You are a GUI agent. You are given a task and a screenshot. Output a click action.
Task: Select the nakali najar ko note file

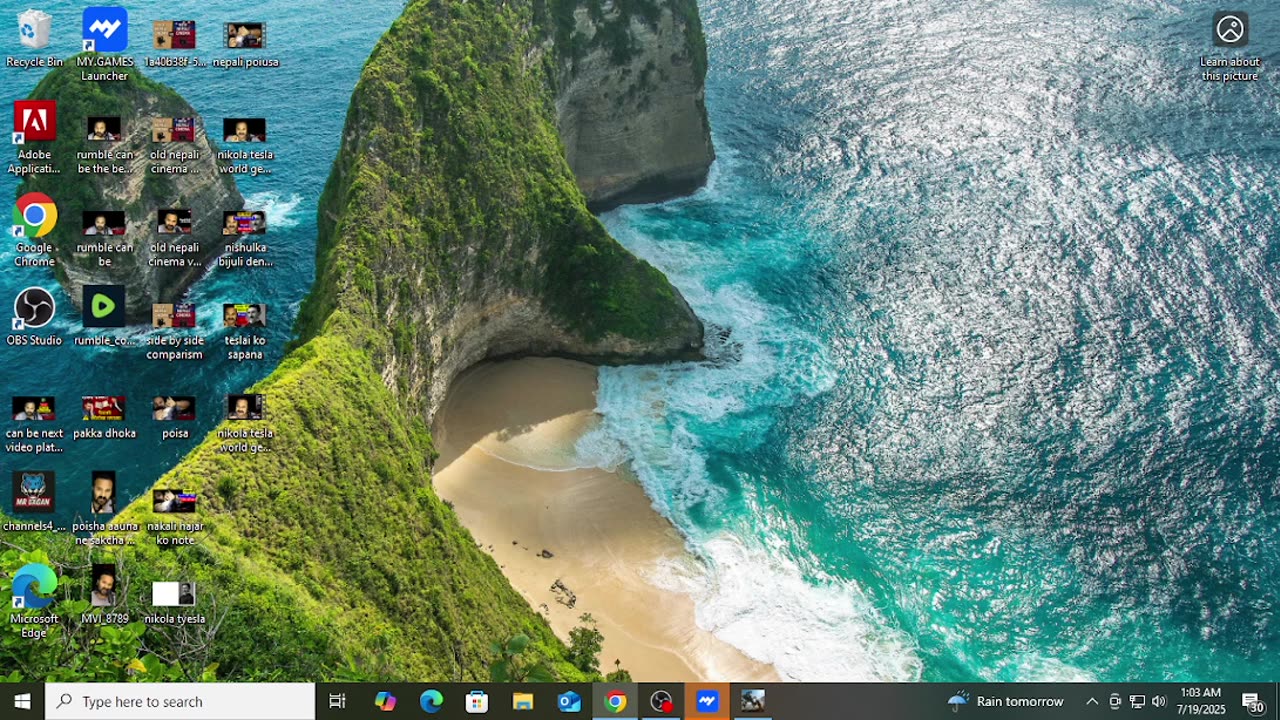pos(174,517)
